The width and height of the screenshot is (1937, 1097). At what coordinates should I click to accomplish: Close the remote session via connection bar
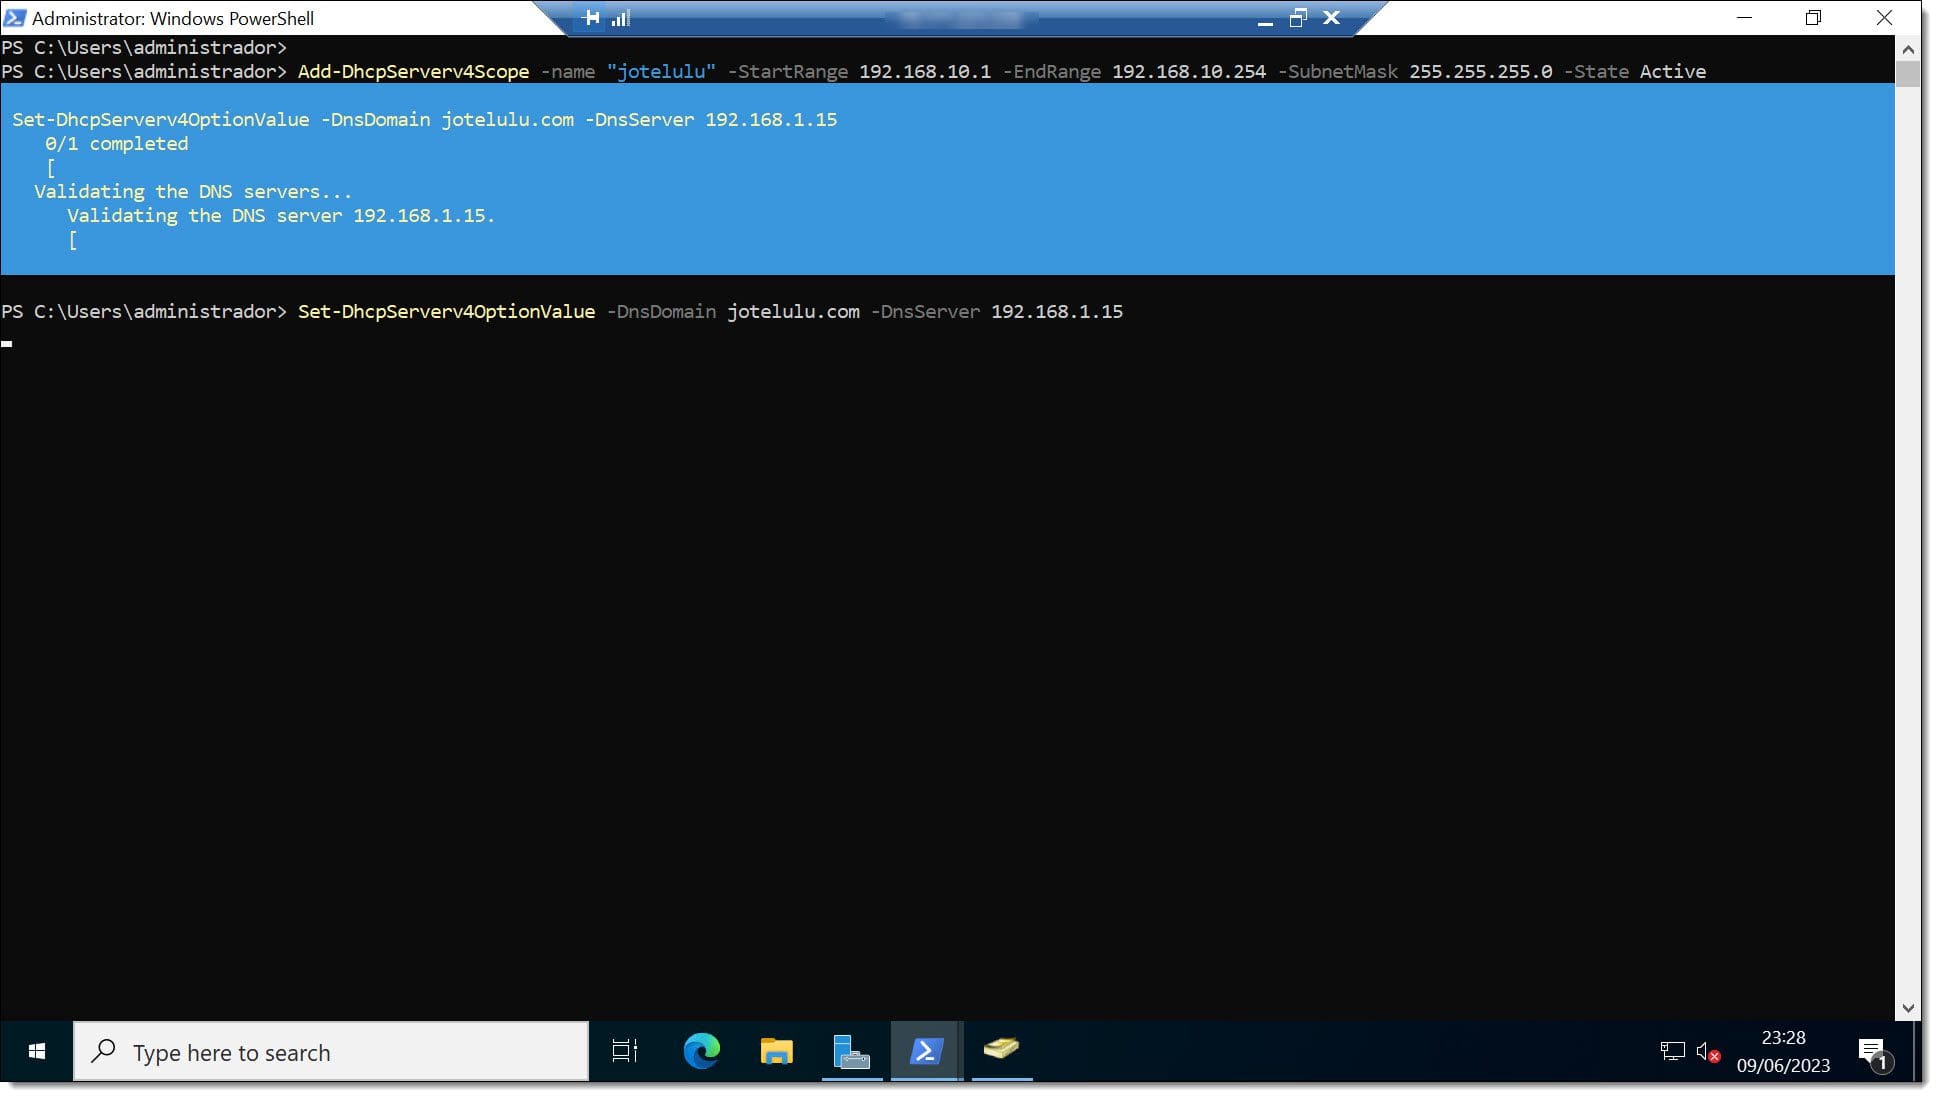coord(1331,18)
